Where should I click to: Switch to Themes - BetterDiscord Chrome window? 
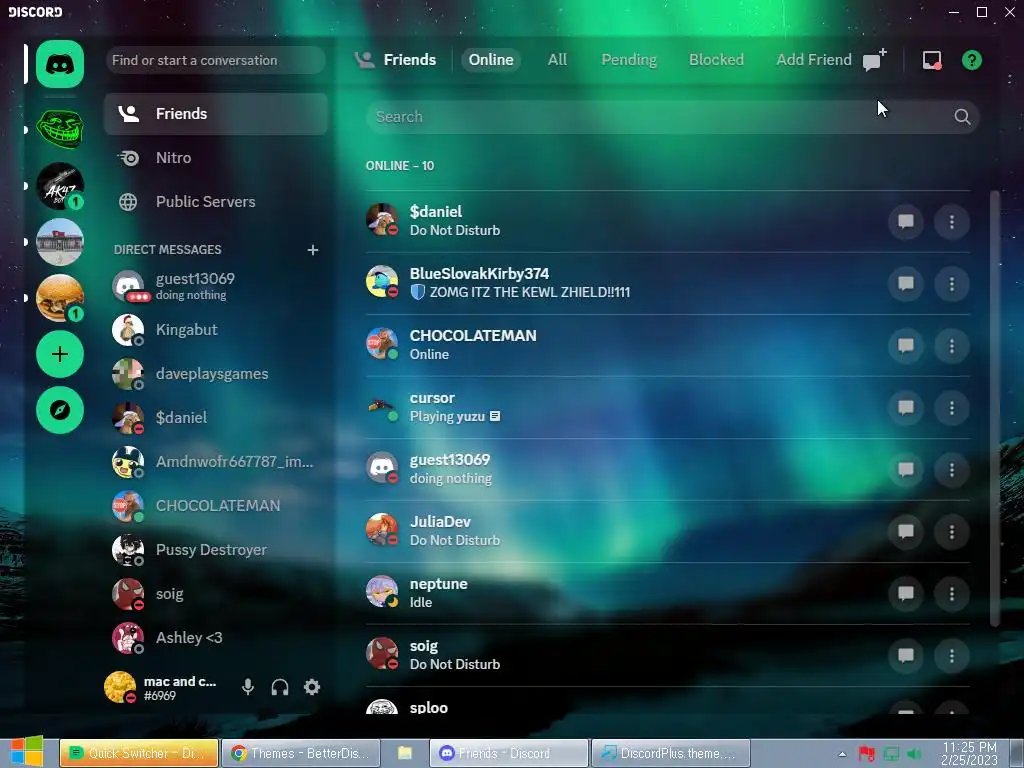pyautogui.click(x=300, y=753)
